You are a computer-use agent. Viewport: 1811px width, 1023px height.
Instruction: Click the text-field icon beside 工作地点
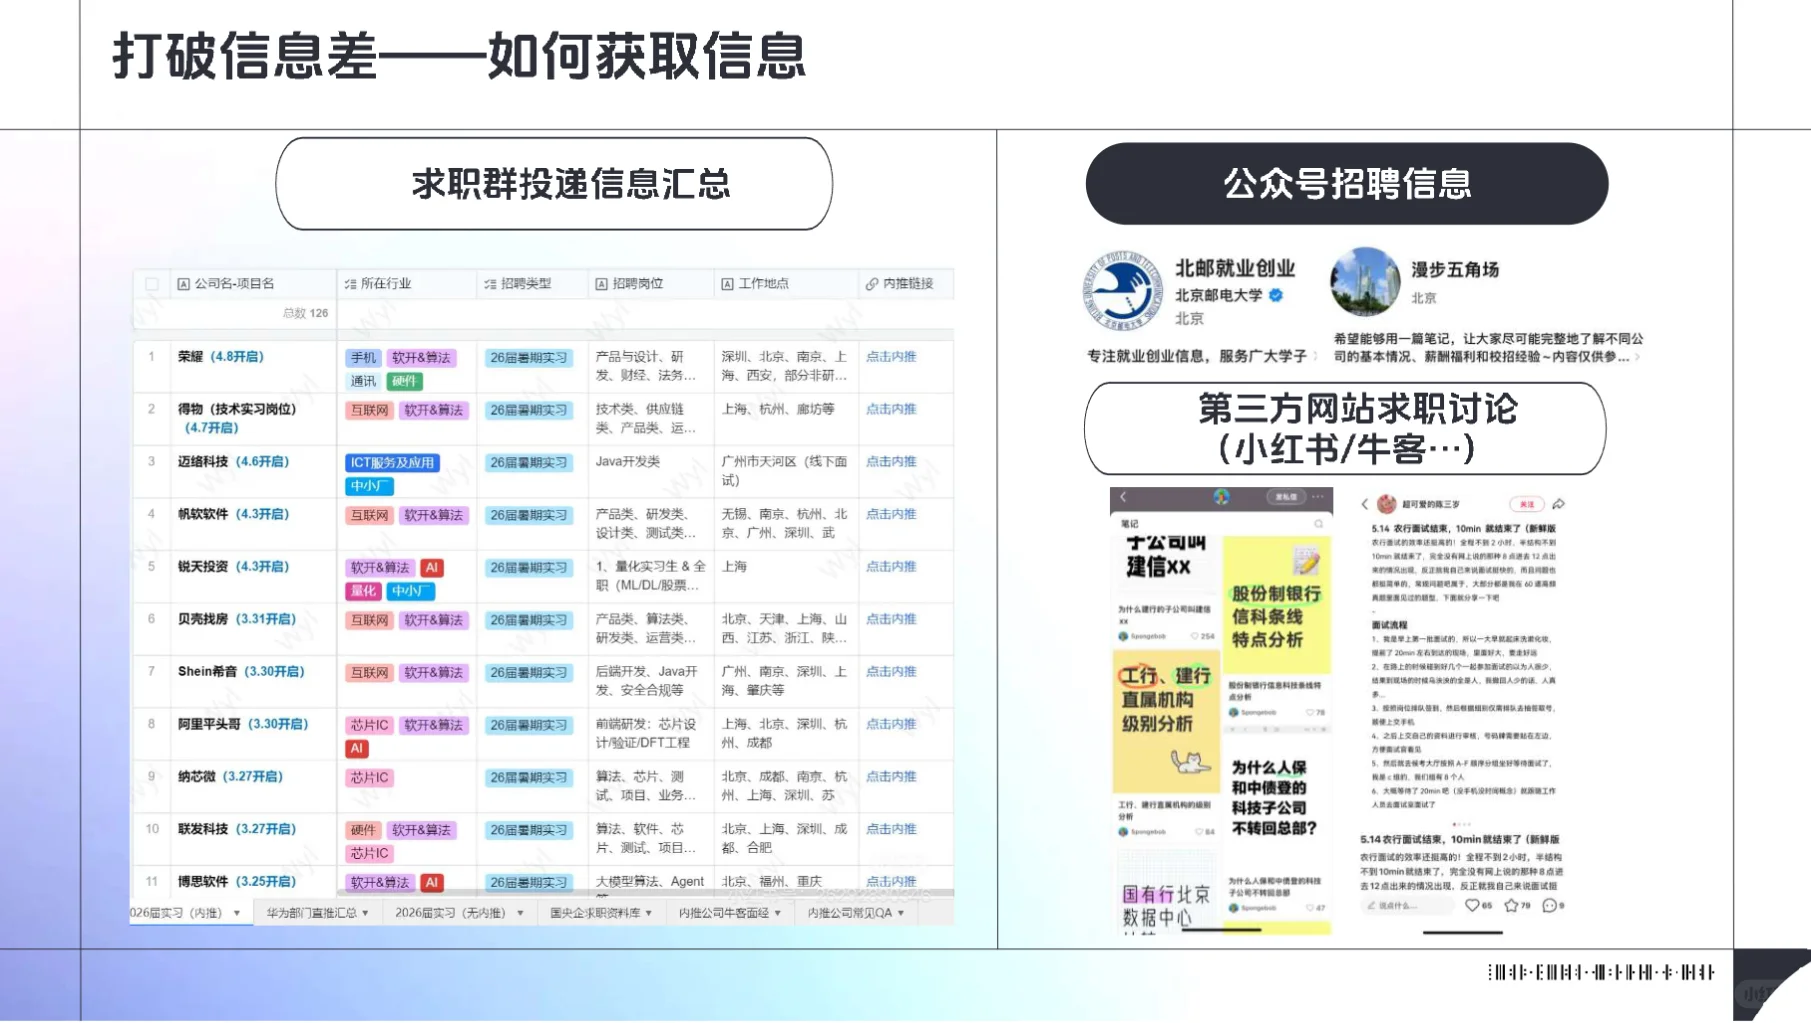(727, 284)
